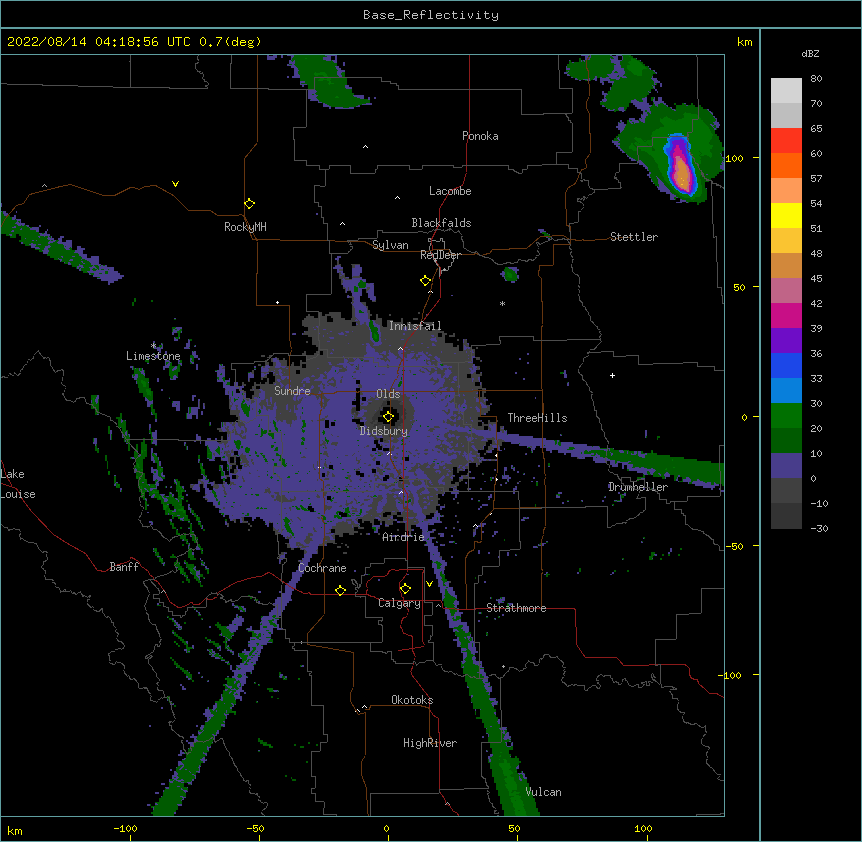This screenshot has width=862, height=842.
Task: Click the Olds city label
Action: pos(388,394)
